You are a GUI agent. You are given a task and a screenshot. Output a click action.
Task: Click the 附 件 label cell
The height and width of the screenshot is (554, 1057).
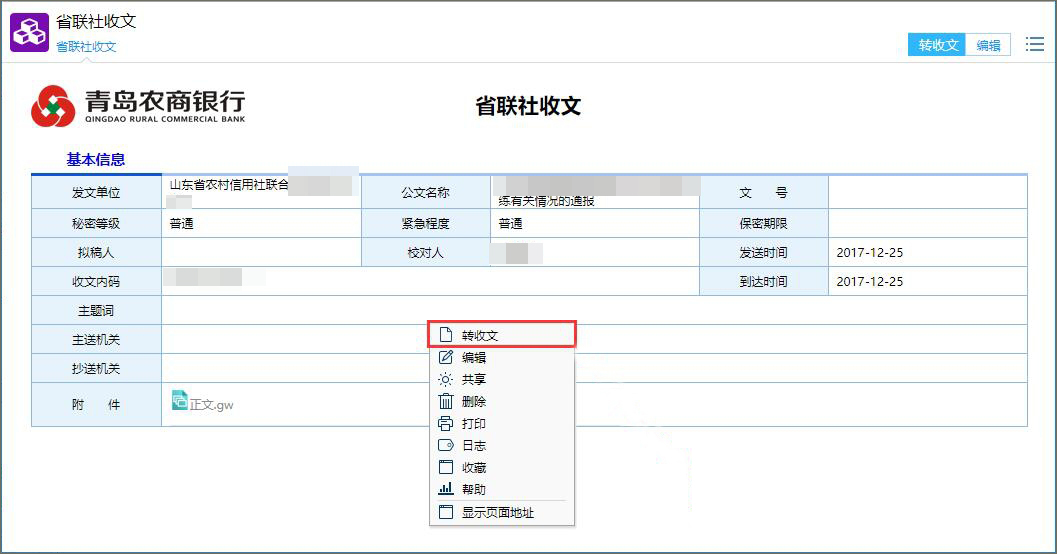point(96,404)
